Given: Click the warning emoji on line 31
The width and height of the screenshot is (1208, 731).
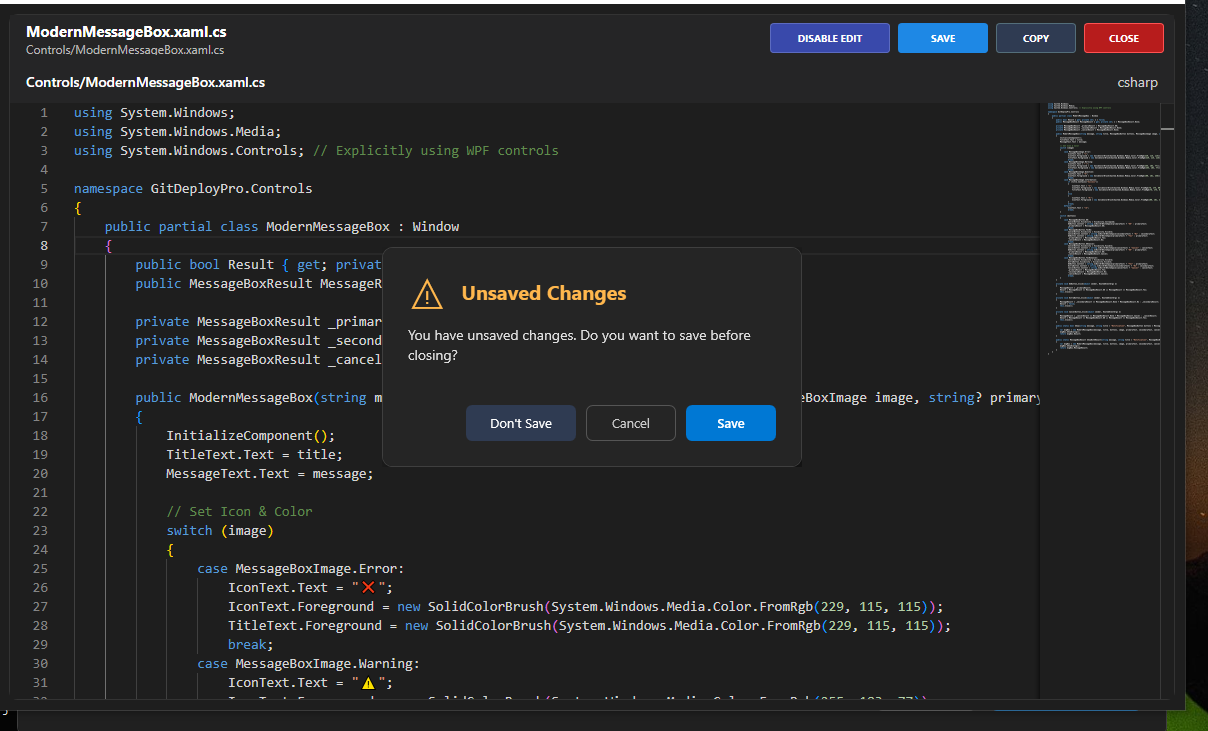Looking at the screenshot, I should coord(369,683).
